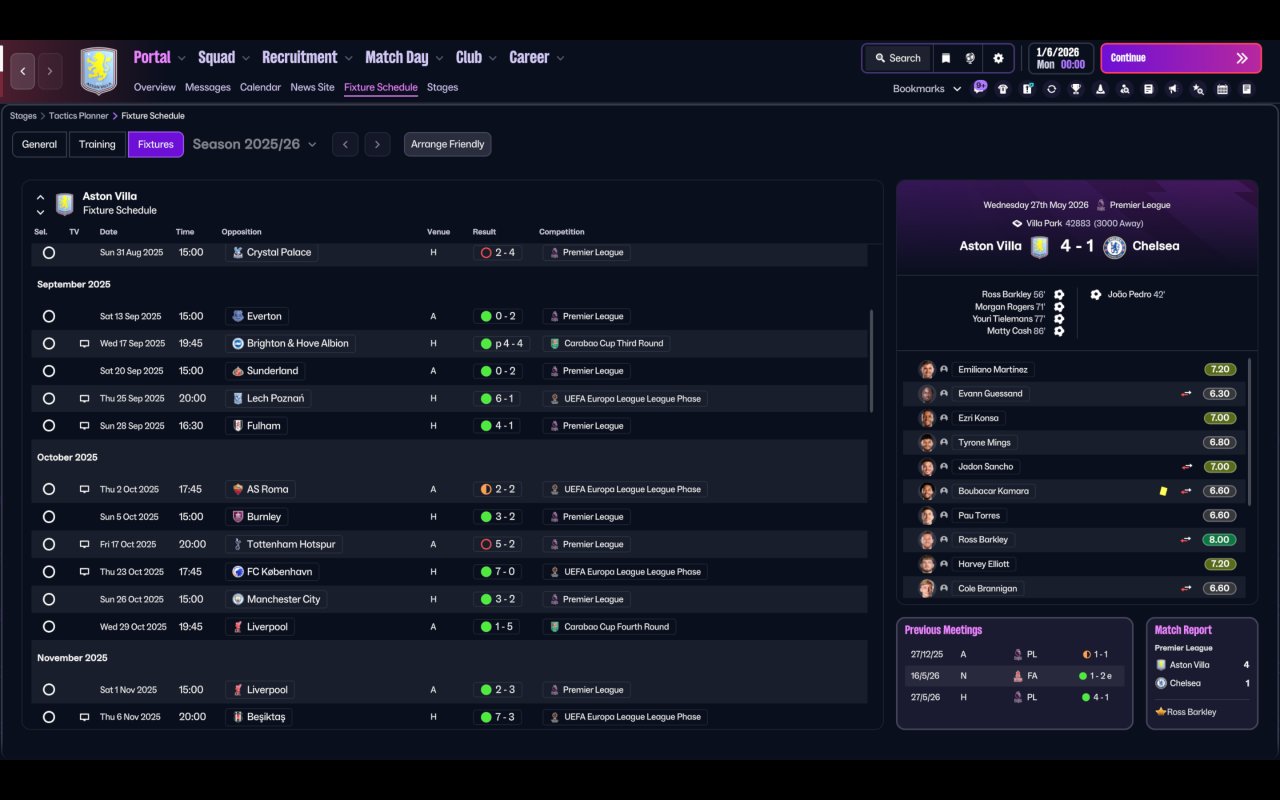Image resolution: width=1280 pixels, height=800 pixels.
Task: Open the shirt icon bookmark shortcut
Action: point(1003,89)
